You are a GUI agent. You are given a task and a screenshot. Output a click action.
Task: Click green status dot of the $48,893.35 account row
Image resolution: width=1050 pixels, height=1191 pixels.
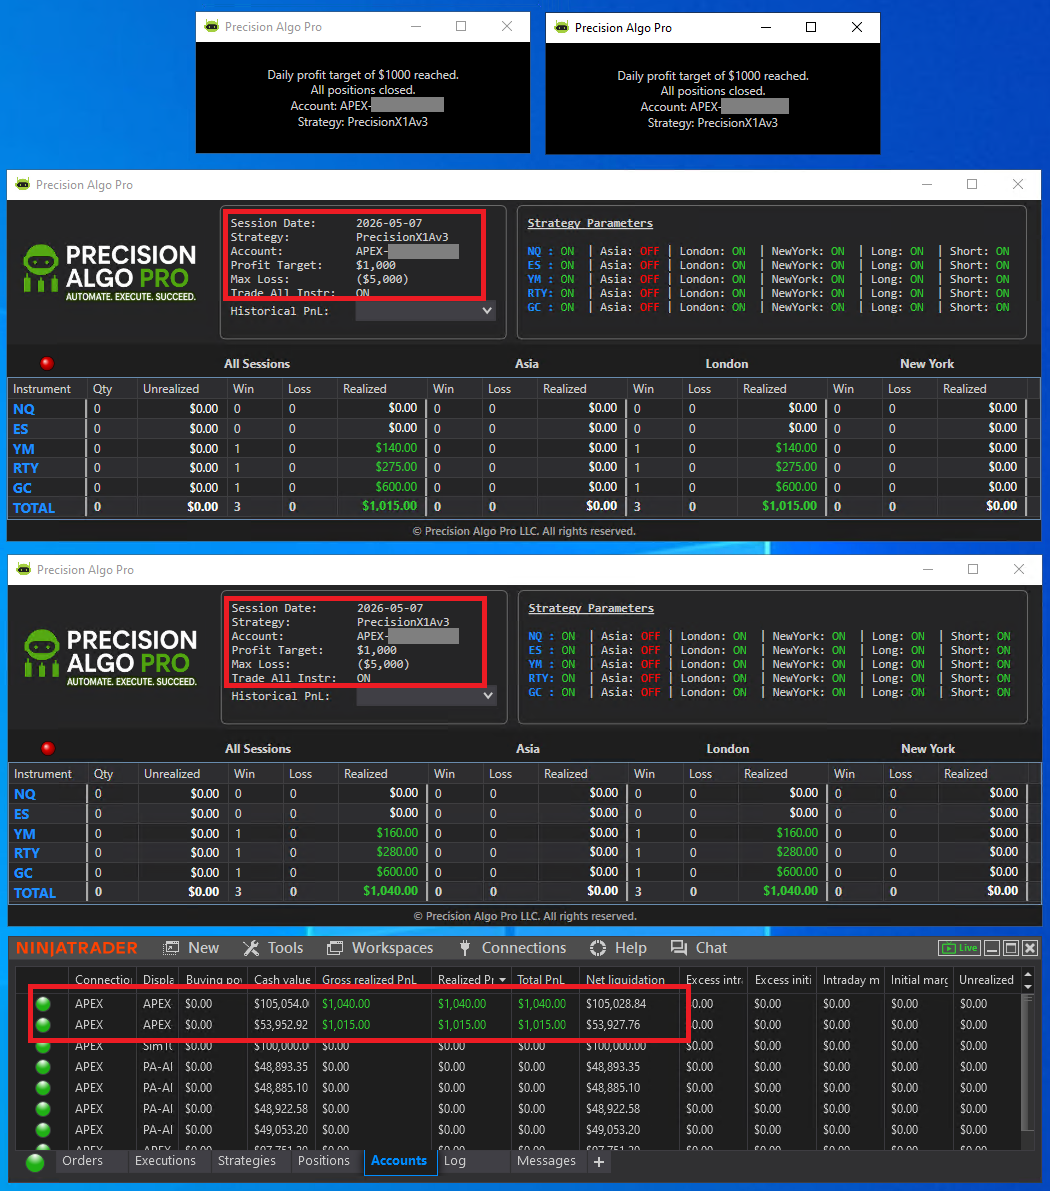43,1066
